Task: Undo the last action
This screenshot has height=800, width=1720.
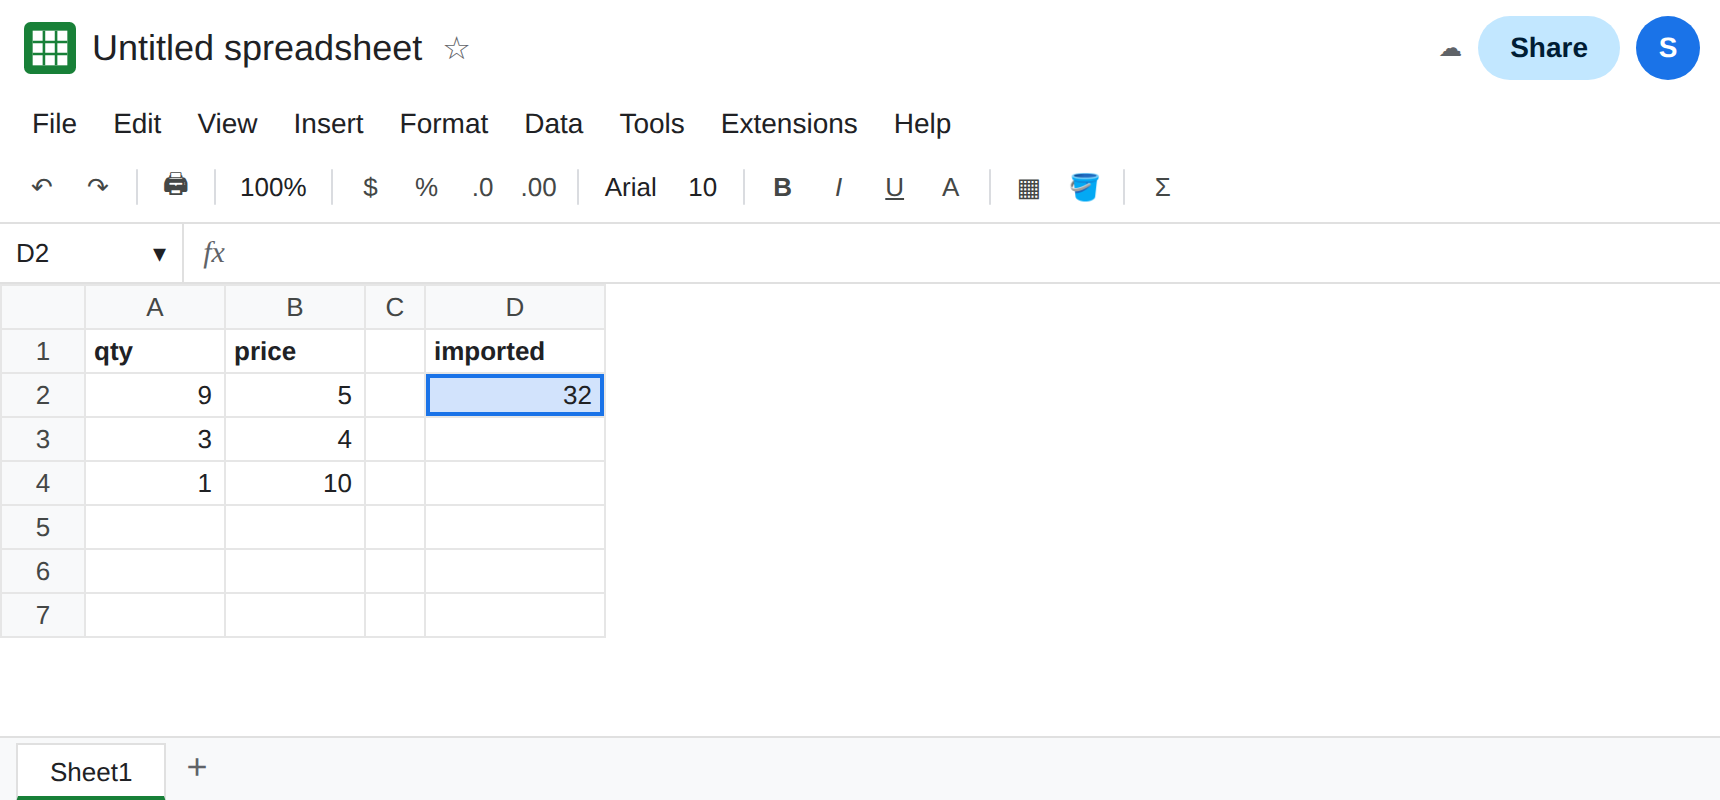Action: pos(42,187)
